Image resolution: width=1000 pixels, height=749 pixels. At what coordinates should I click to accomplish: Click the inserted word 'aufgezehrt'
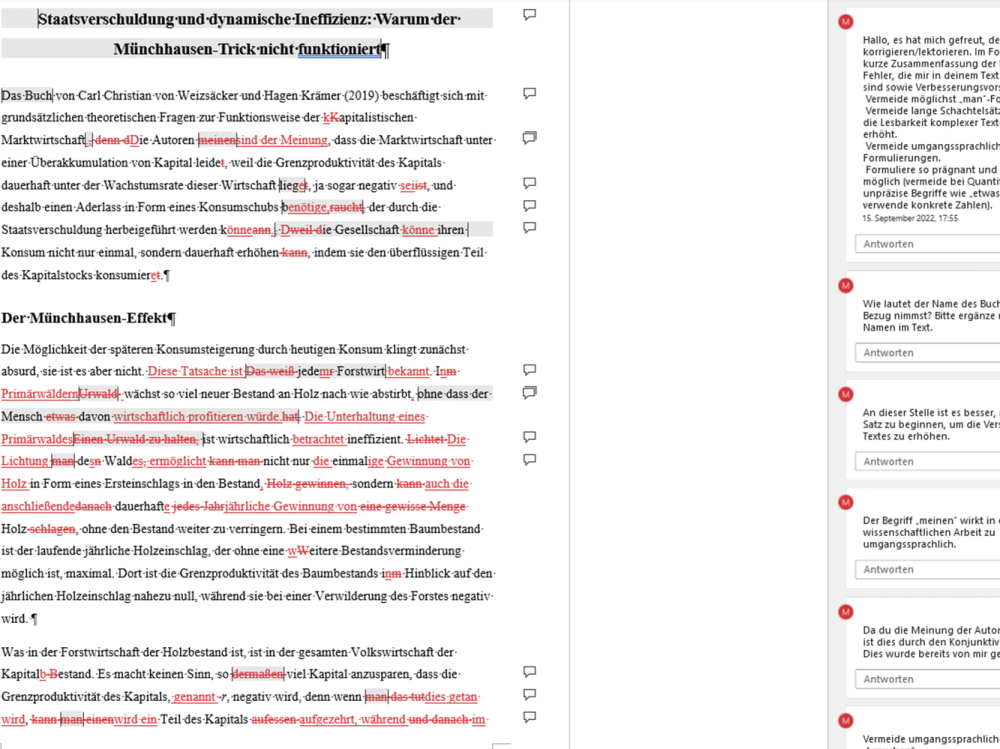pos(327,720)
